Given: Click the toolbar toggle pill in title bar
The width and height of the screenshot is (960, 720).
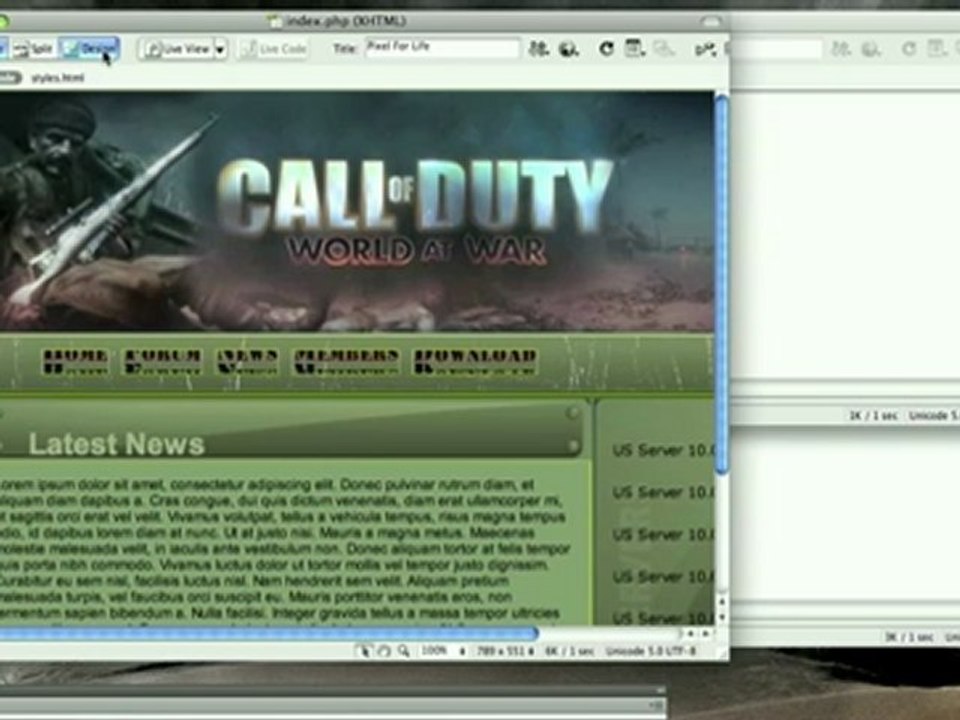Looking at the screenshot, I should 710,21.
